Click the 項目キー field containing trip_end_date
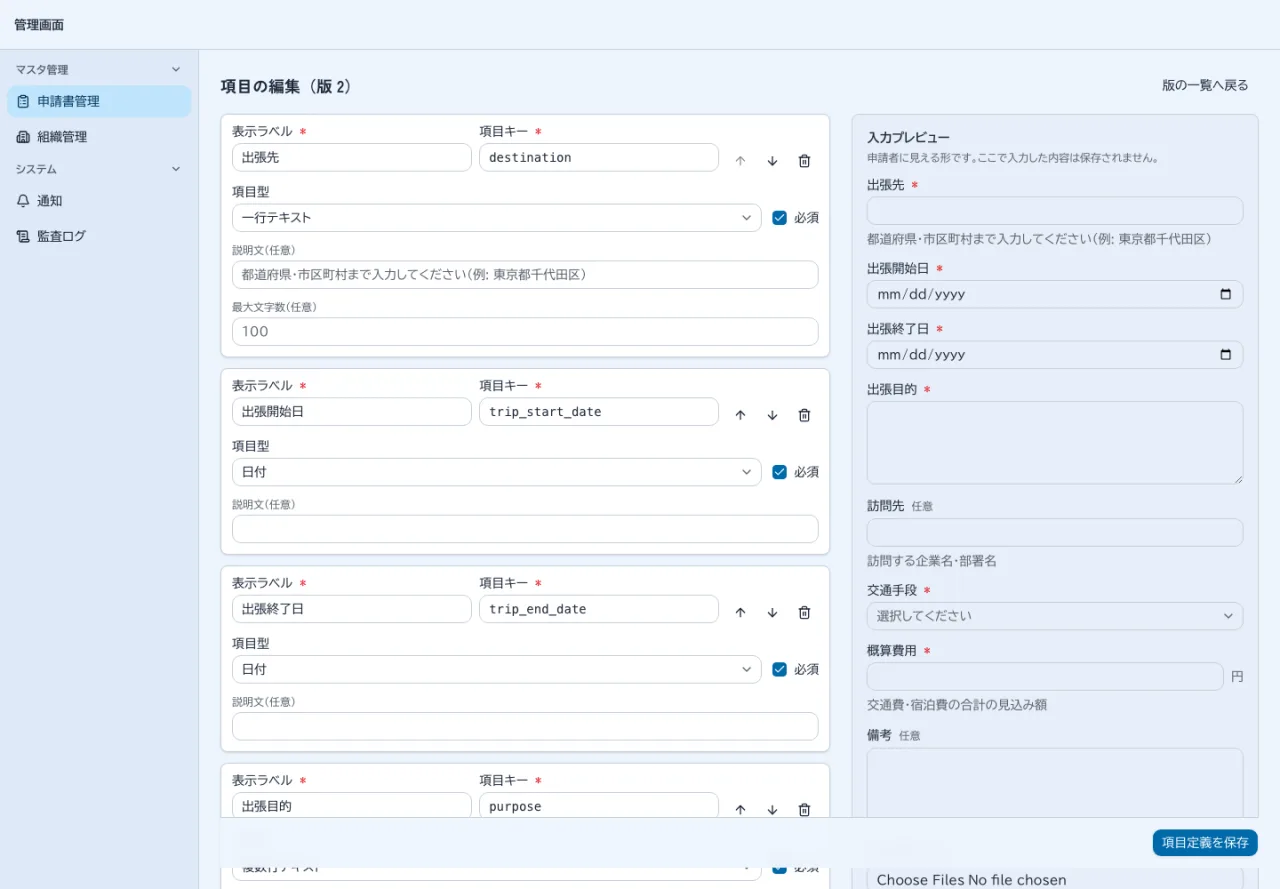Image resolution: width=1280 pixels, height=889 pixels. [x=599, y=609]
